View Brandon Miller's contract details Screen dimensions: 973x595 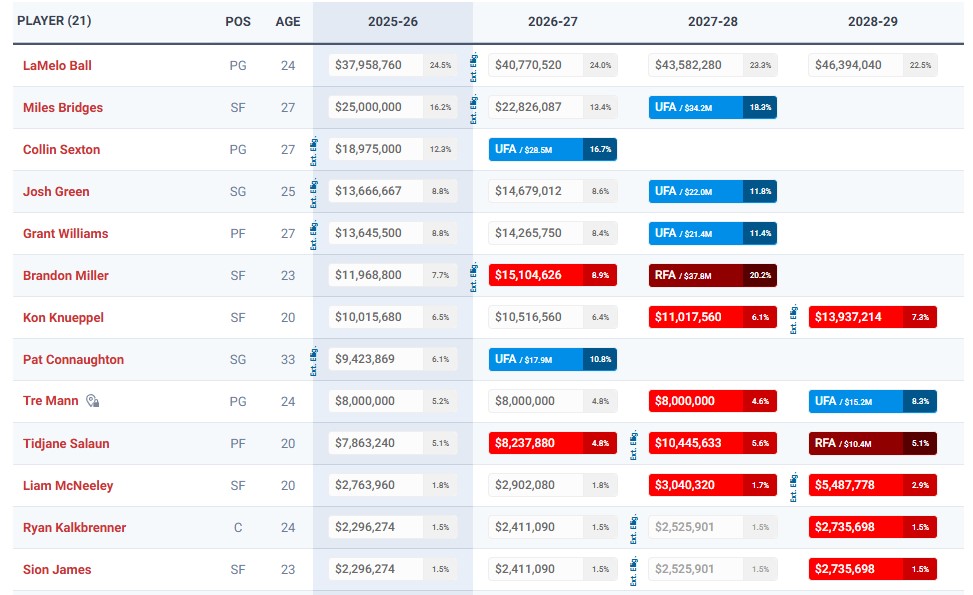pos(66,275)
